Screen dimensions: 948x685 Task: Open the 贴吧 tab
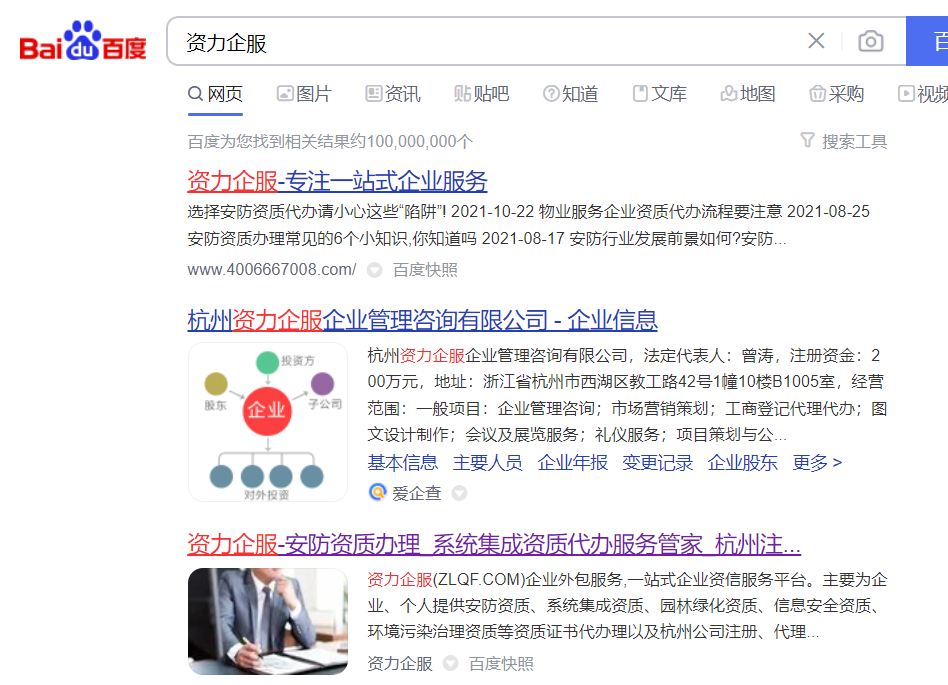(x=482, y=94)
